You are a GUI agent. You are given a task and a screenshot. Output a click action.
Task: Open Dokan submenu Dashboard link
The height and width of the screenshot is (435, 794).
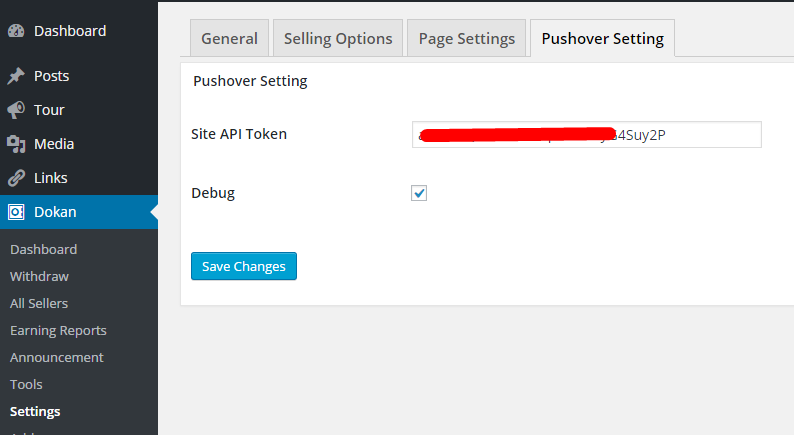coord(44,249)
